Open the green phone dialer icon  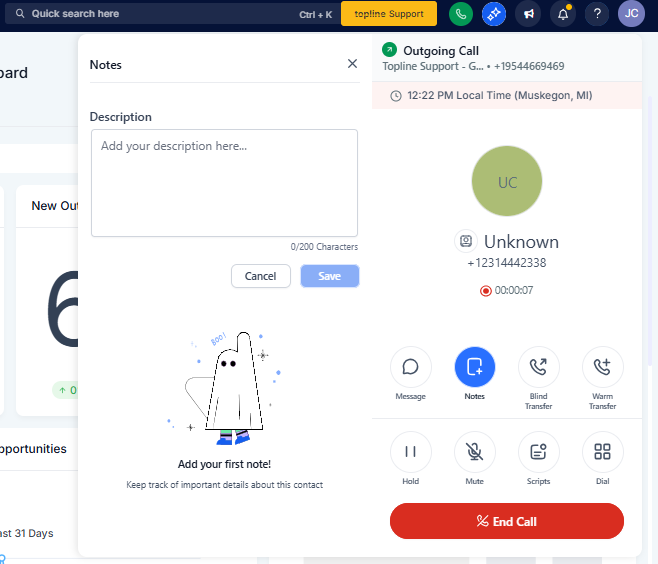[x=460, y=14]
